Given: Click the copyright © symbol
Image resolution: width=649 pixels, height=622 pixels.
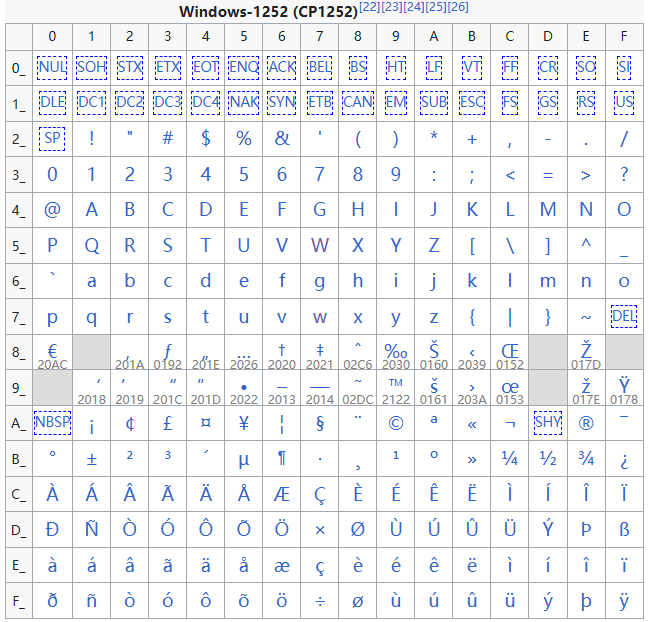Looking at the screenshot, I should tap(396, 423).
